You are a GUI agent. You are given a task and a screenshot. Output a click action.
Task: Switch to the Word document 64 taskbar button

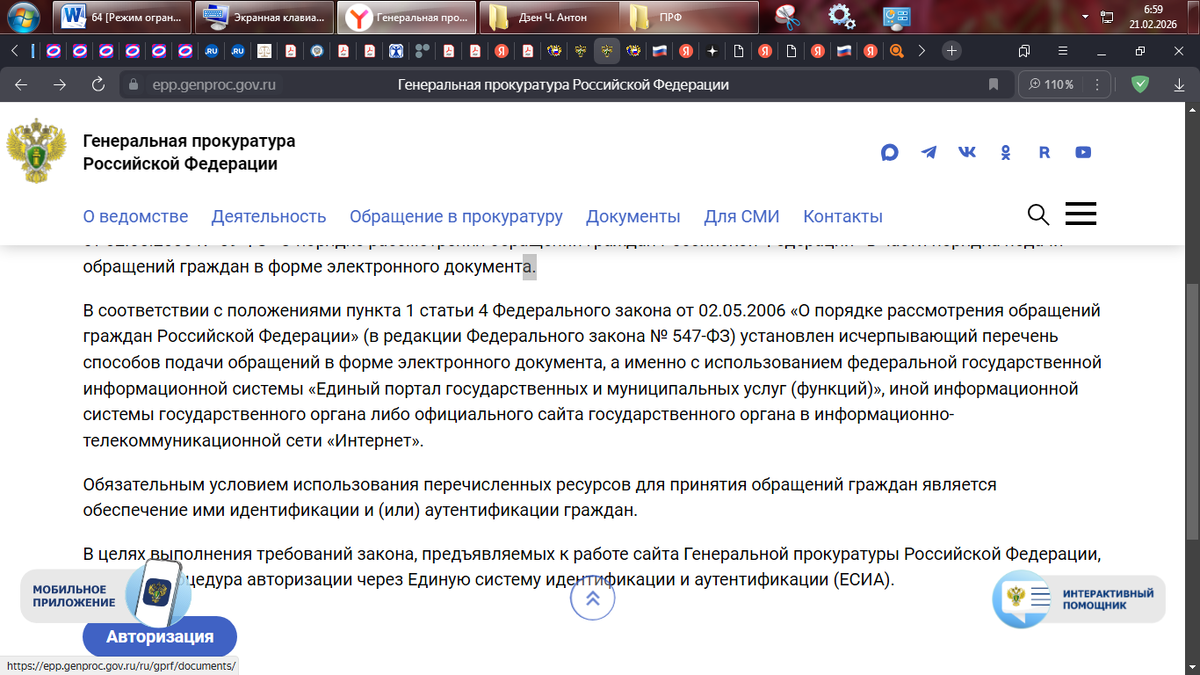click(124, 17)
